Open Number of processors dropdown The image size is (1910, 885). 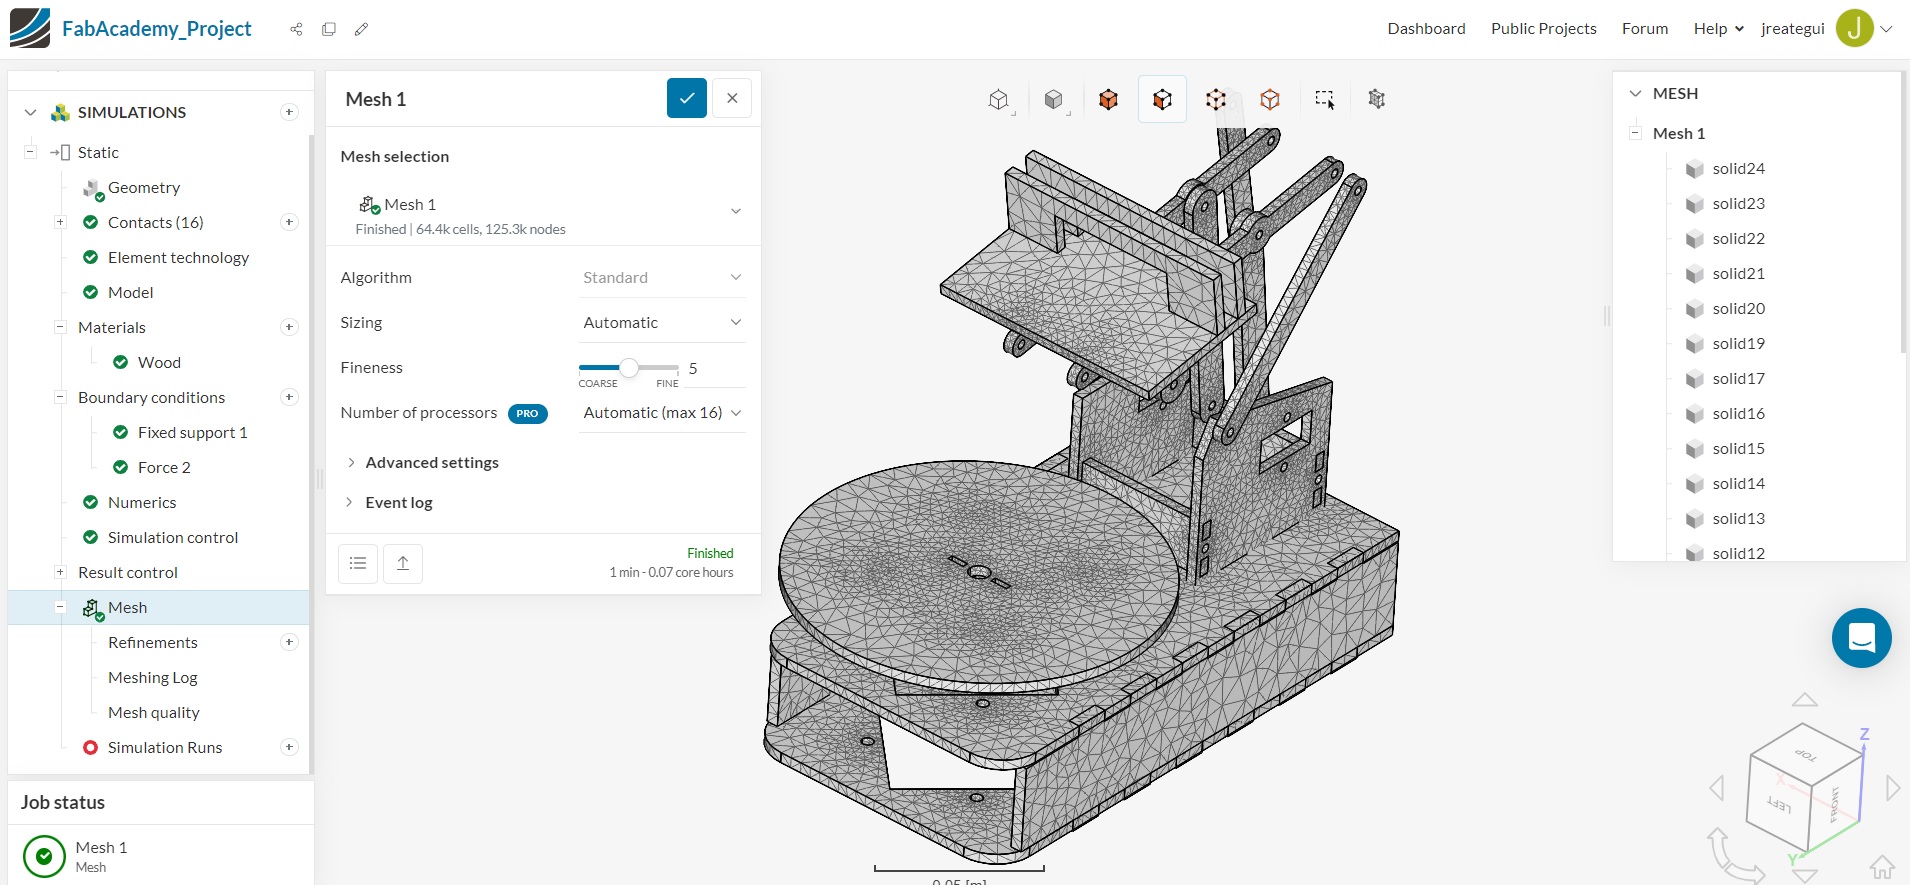click(662, 412)
